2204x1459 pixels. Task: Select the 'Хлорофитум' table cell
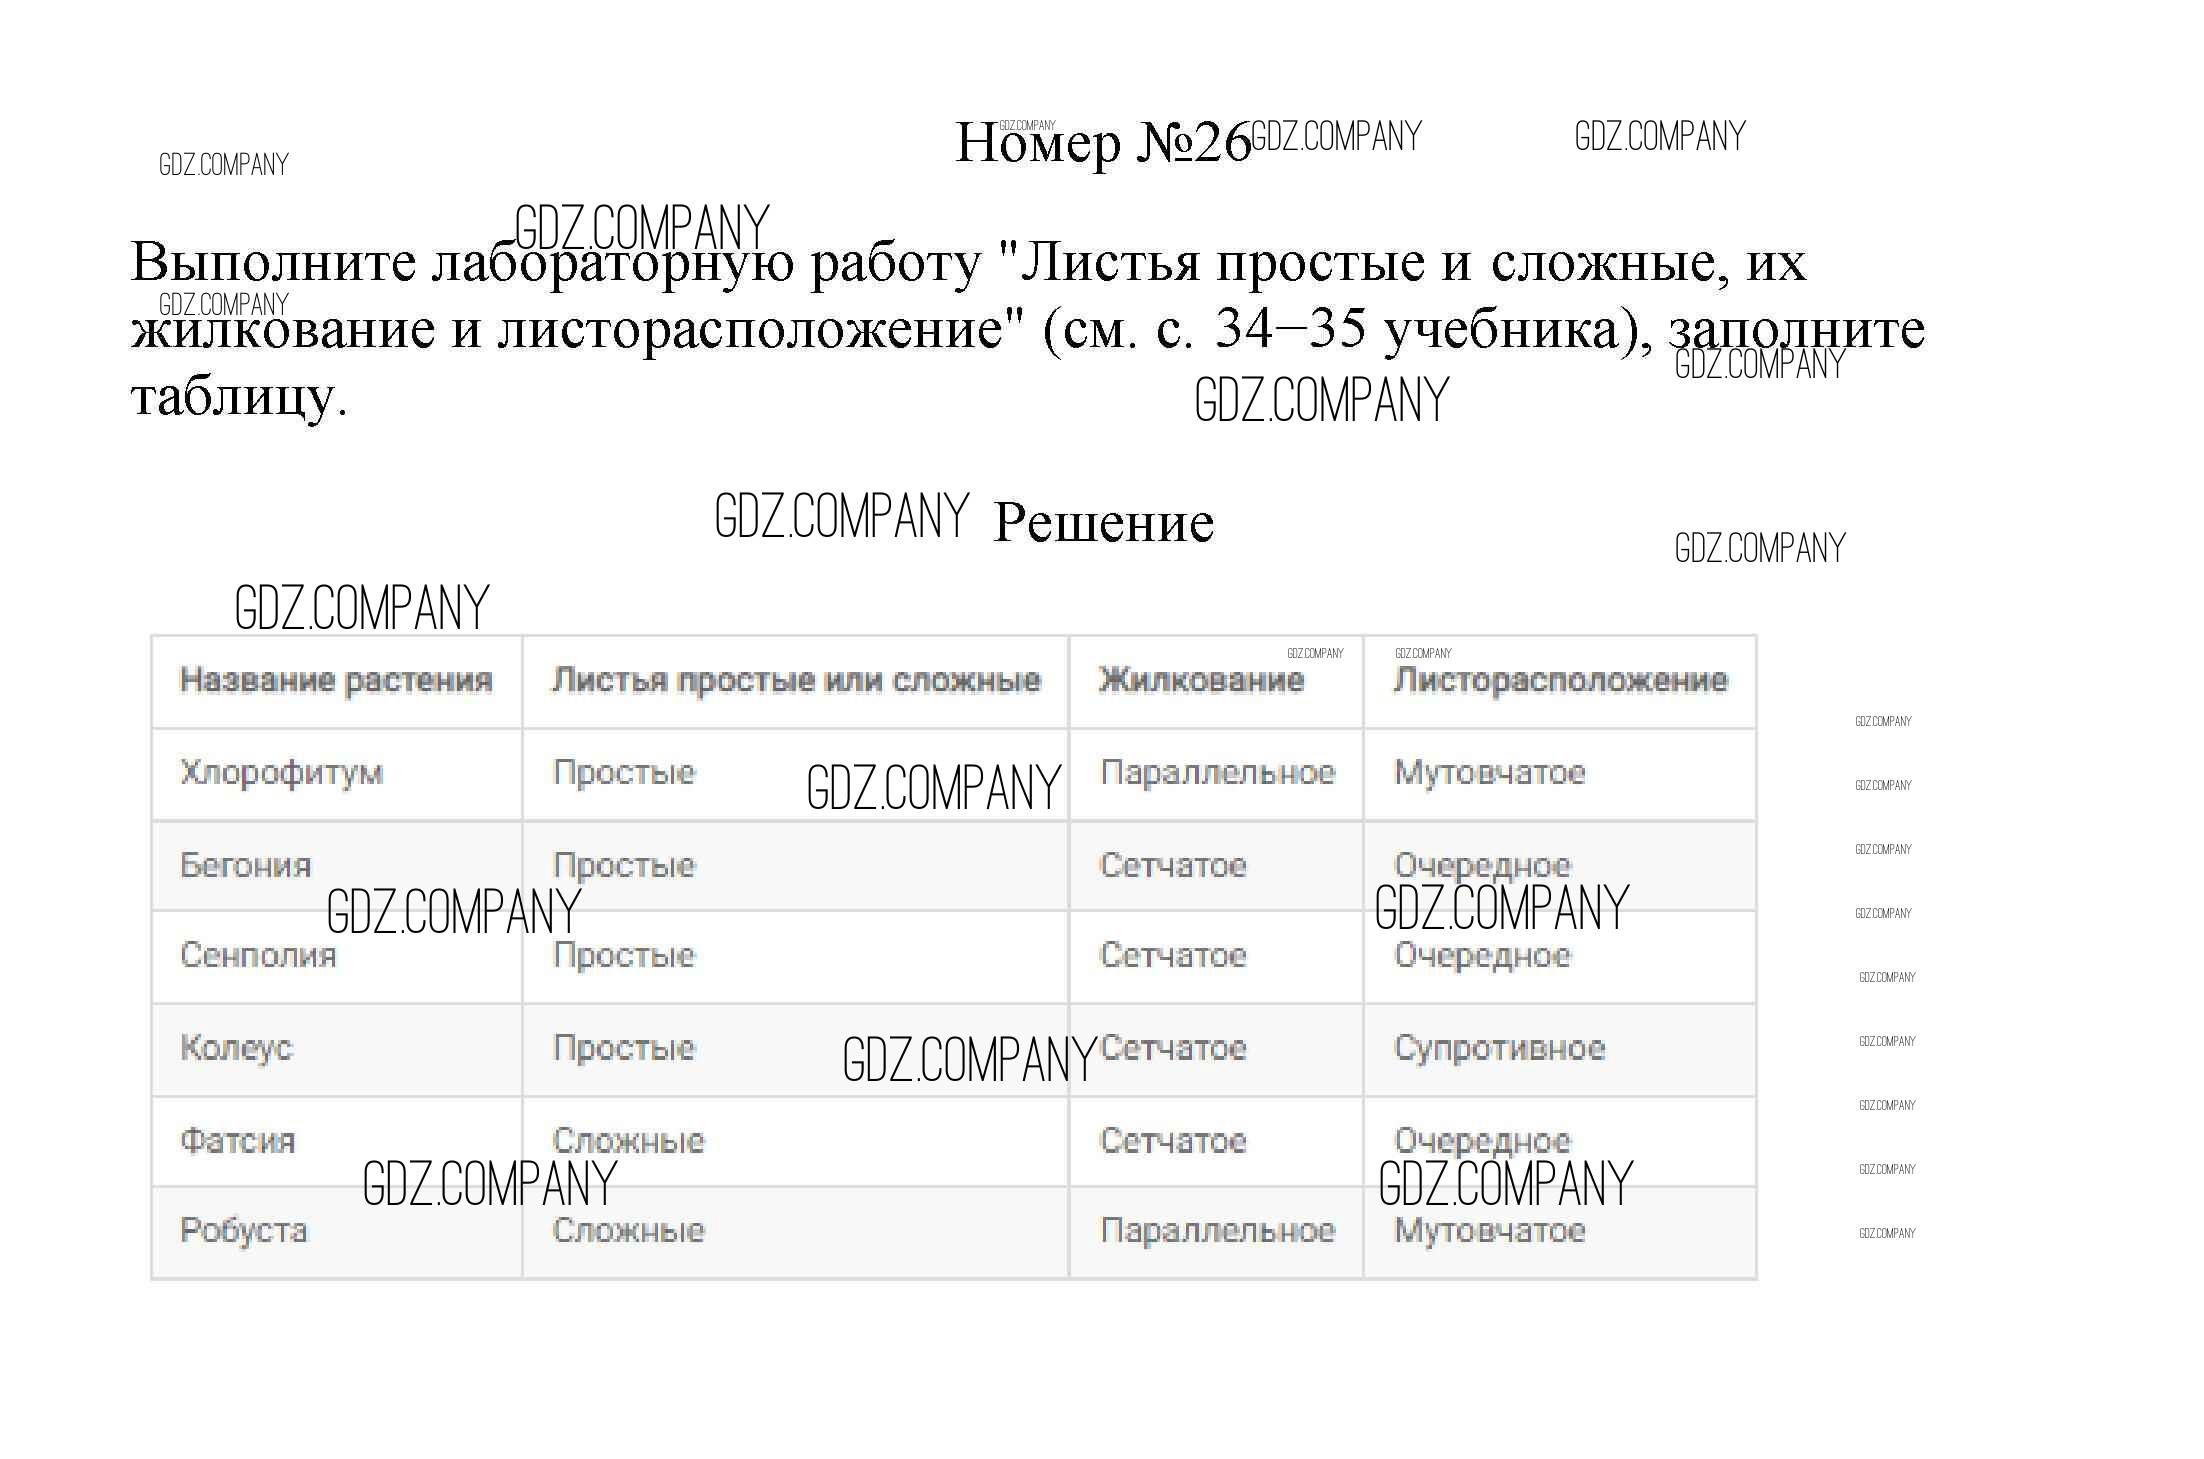click(281, 773)
